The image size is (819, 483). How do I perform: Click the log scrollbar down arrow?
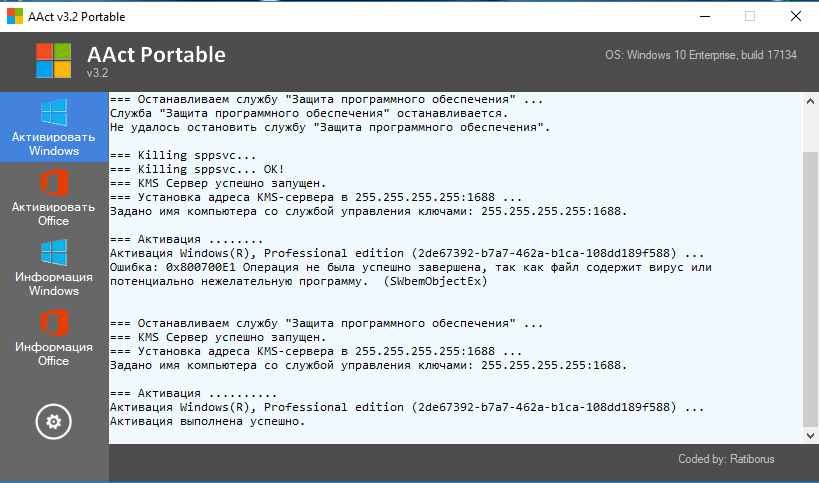point(811,435)
